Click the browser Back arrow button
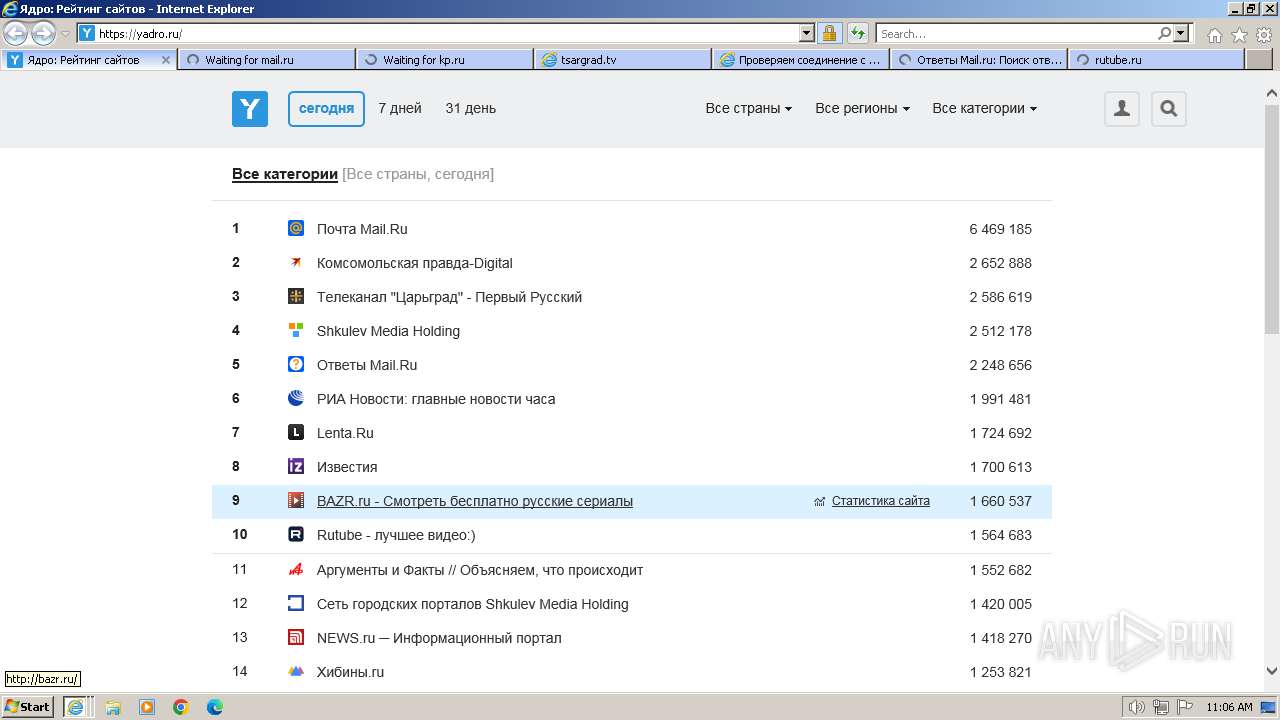 (x=16, y=34)
